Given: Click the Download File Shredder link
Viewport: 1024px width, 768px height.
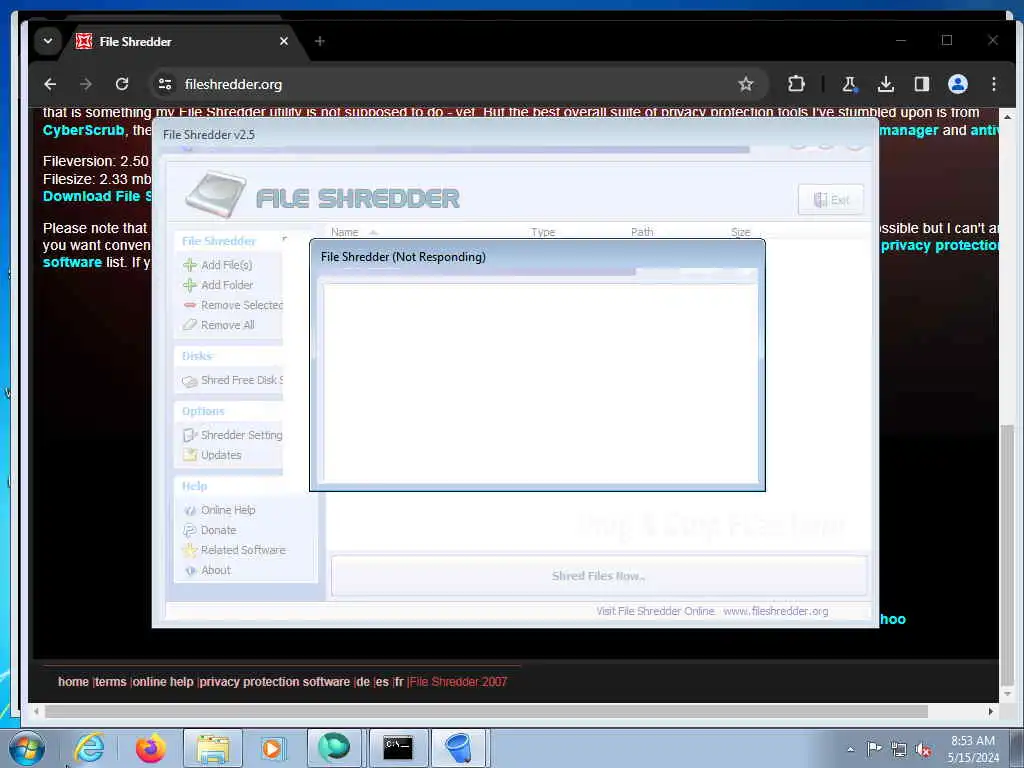Looking at the screenshot, I should point(97,196).
